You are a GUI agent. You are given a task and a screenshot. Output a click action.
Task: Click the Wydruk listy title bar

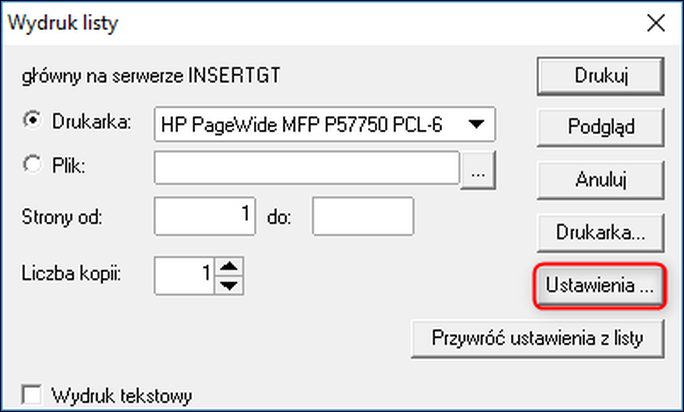(300, 22)
